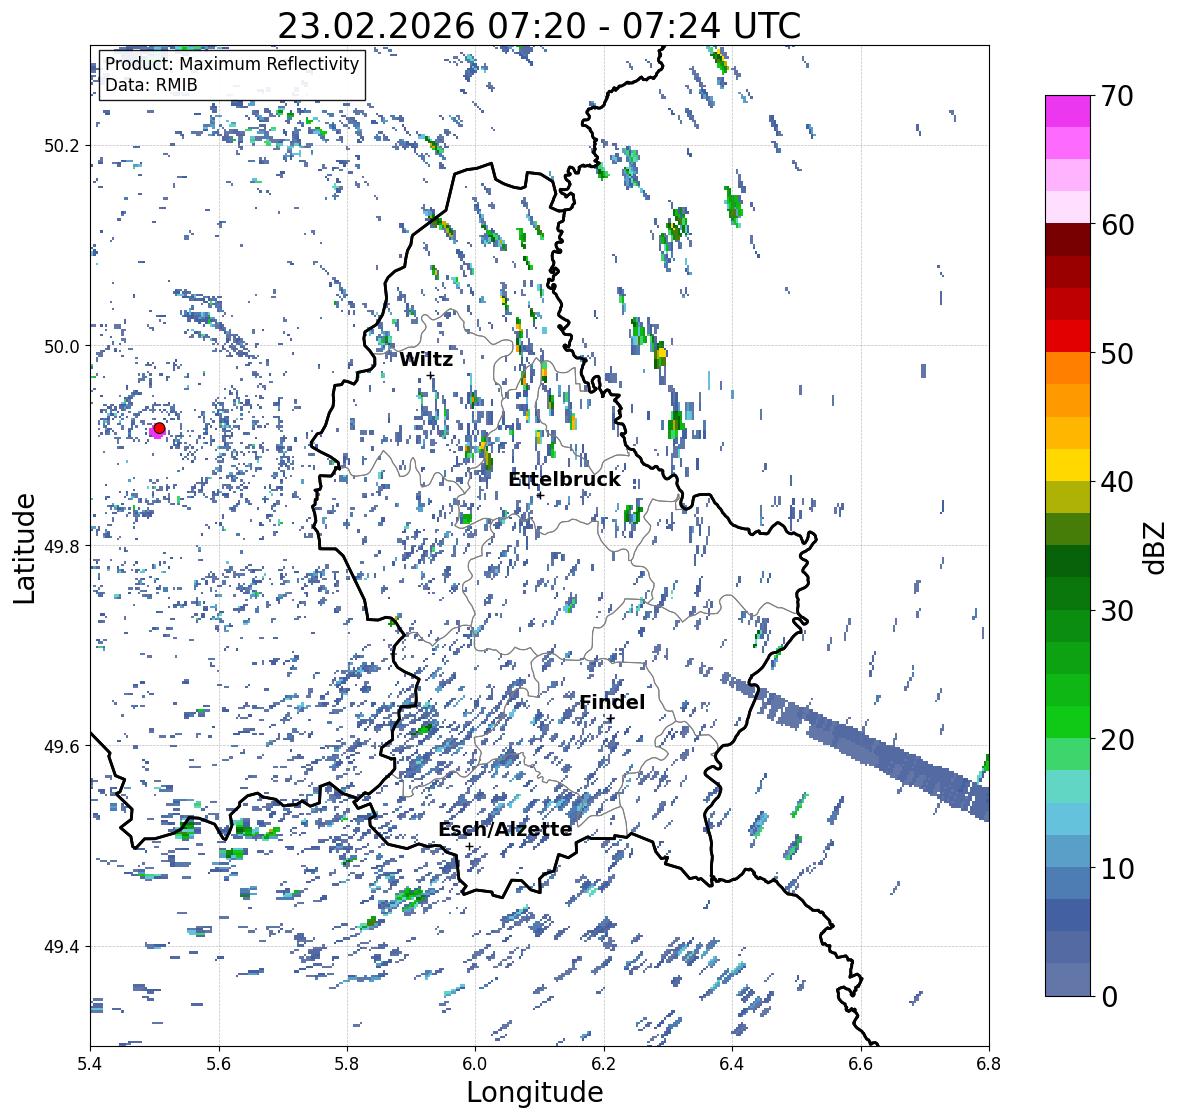Click the 'Data: RMIB' legend text

[151, 85]
